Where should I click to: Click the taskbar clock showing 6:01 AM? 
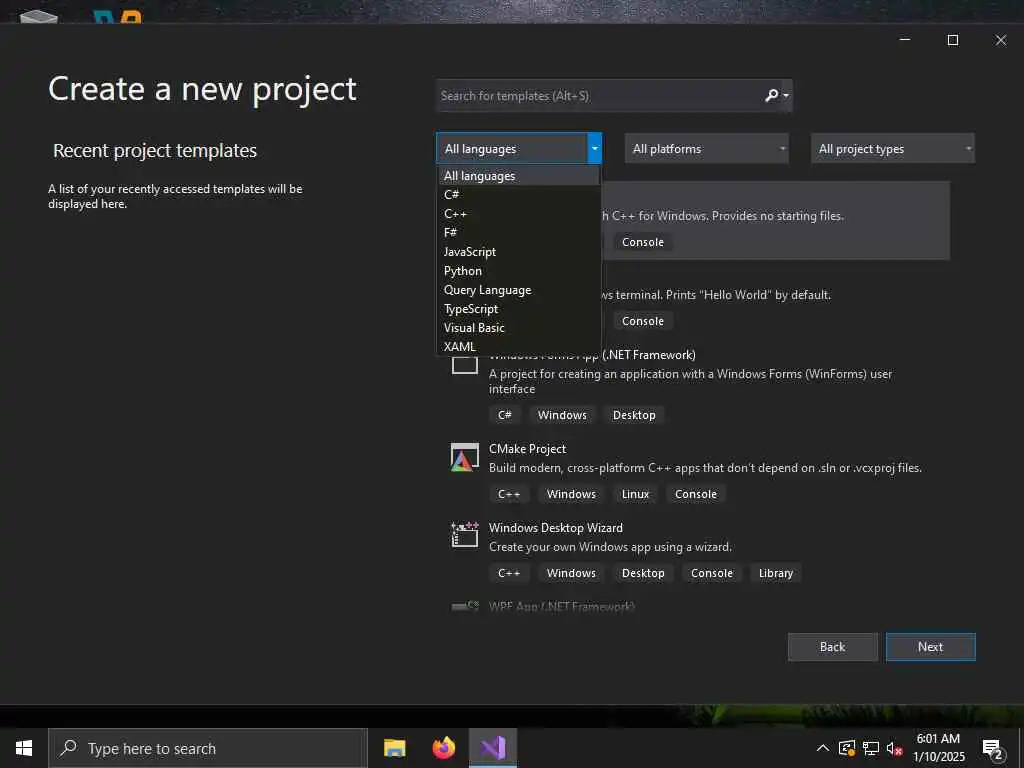tap(938, 748)
